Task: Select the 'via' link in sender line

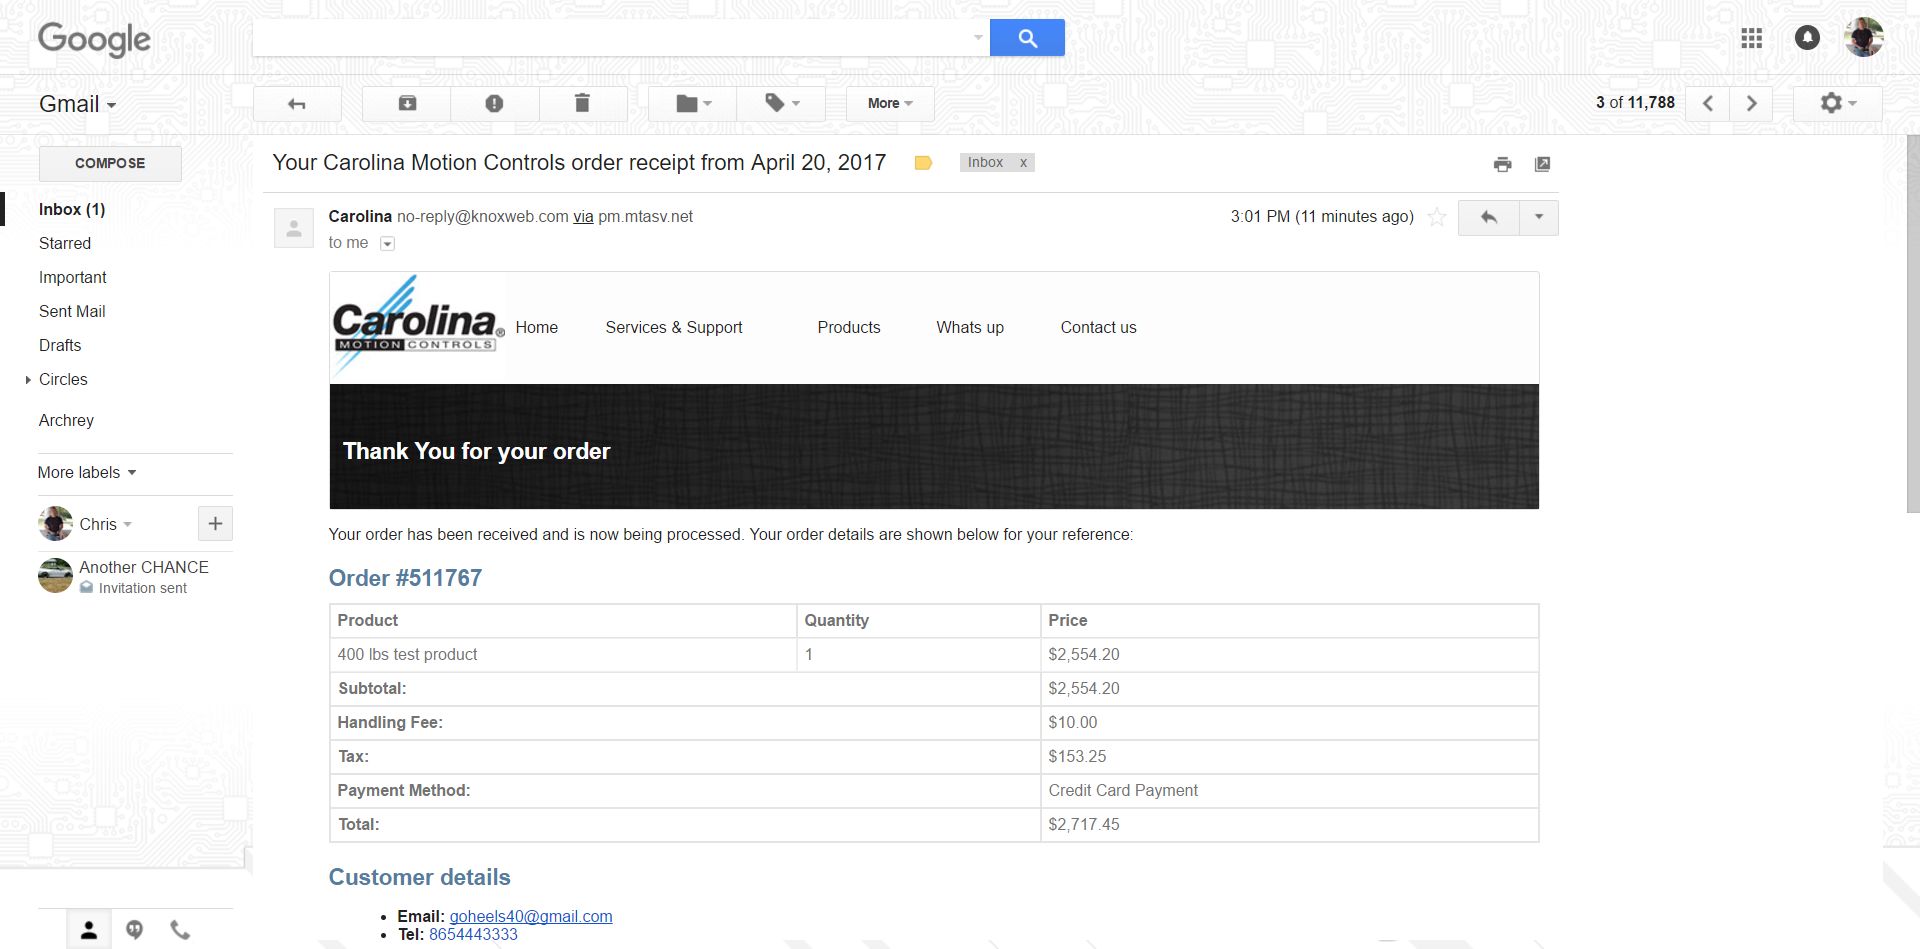Action: point(583,216)
